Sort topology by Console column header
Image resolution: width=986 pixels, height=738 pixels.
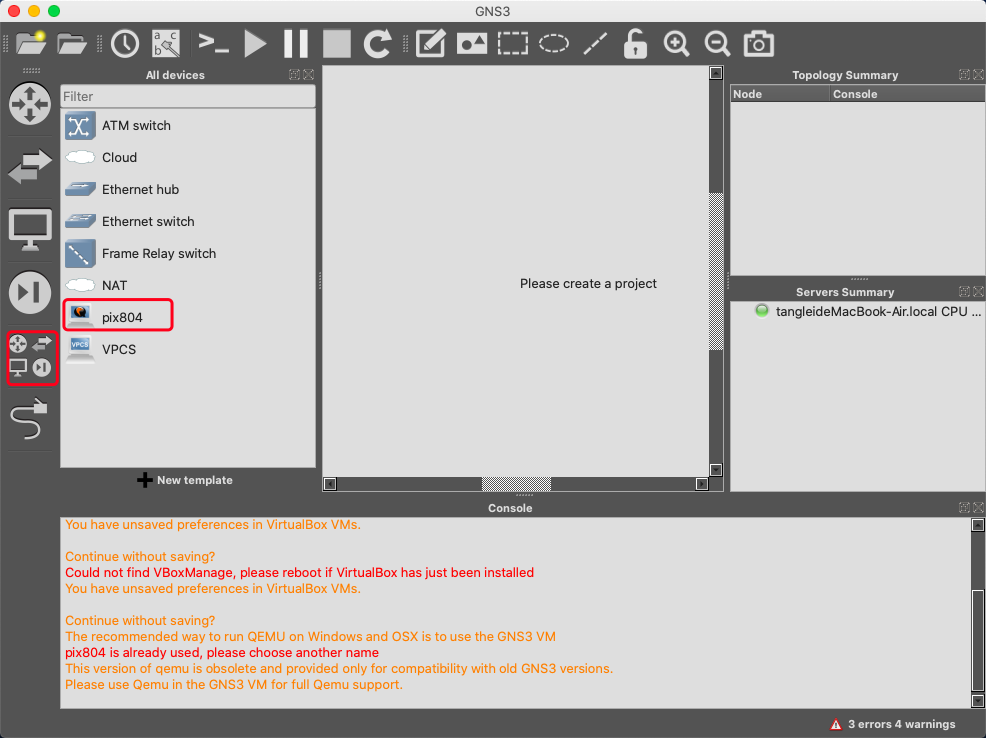coord(907,94)
